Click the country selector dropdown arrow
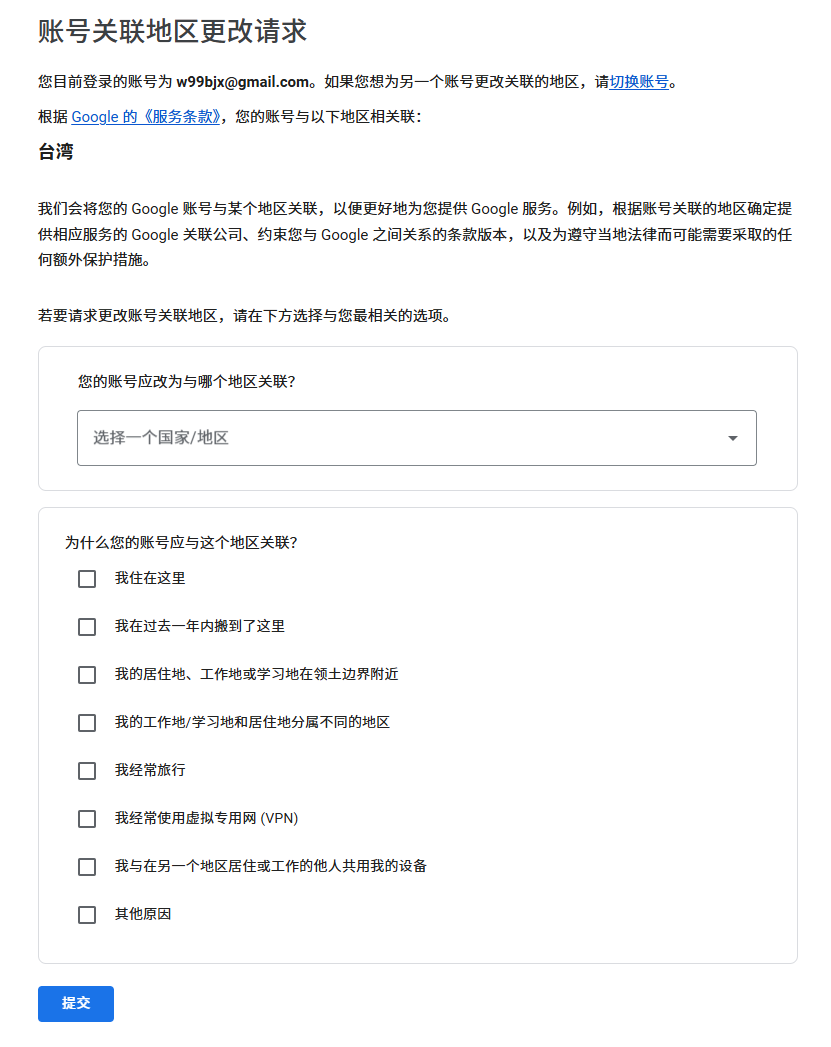The image size is (831, 1047). coord(732,438)
